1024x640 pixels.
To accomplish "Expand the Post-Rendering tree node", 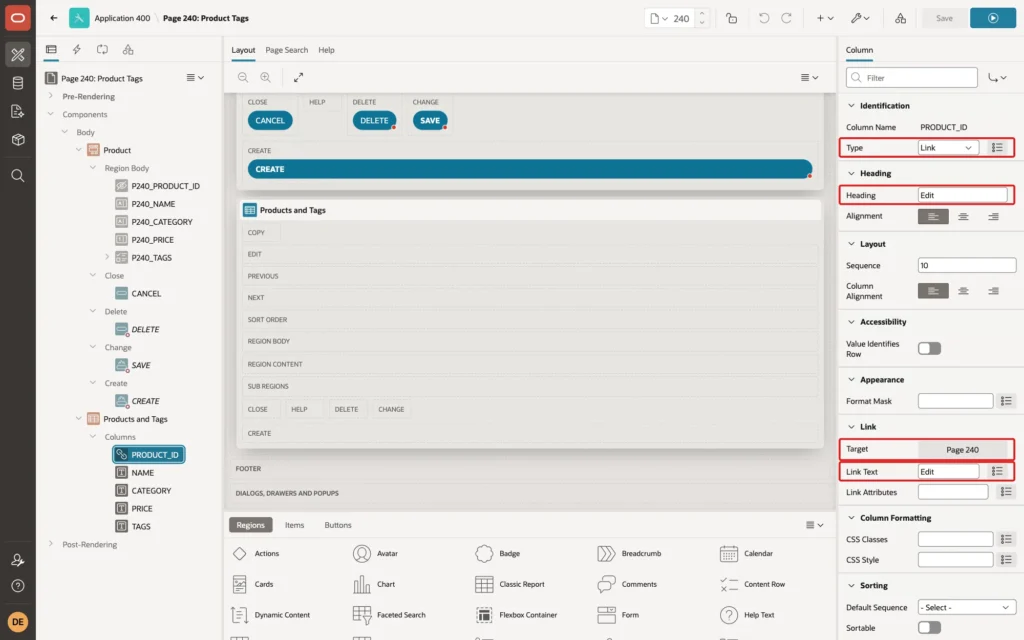I will [51, 544].
